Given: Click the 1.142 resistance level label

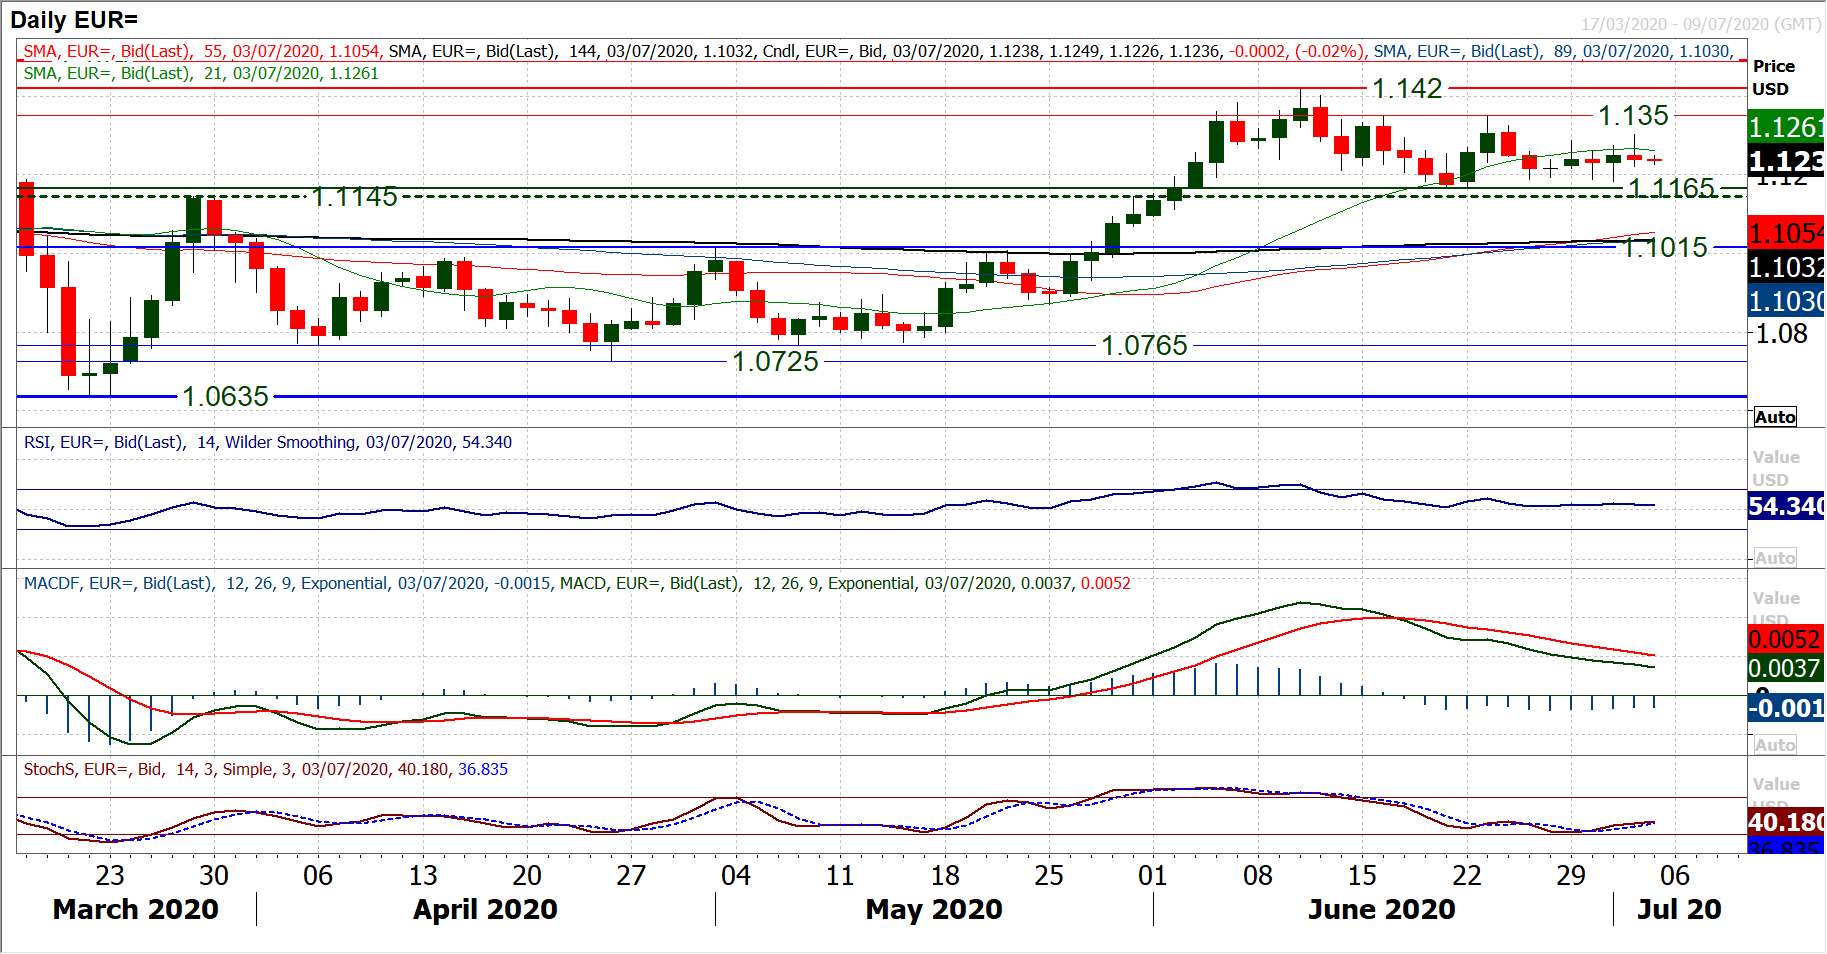Looking at the screenshot, I should [x=1407, y=89].
